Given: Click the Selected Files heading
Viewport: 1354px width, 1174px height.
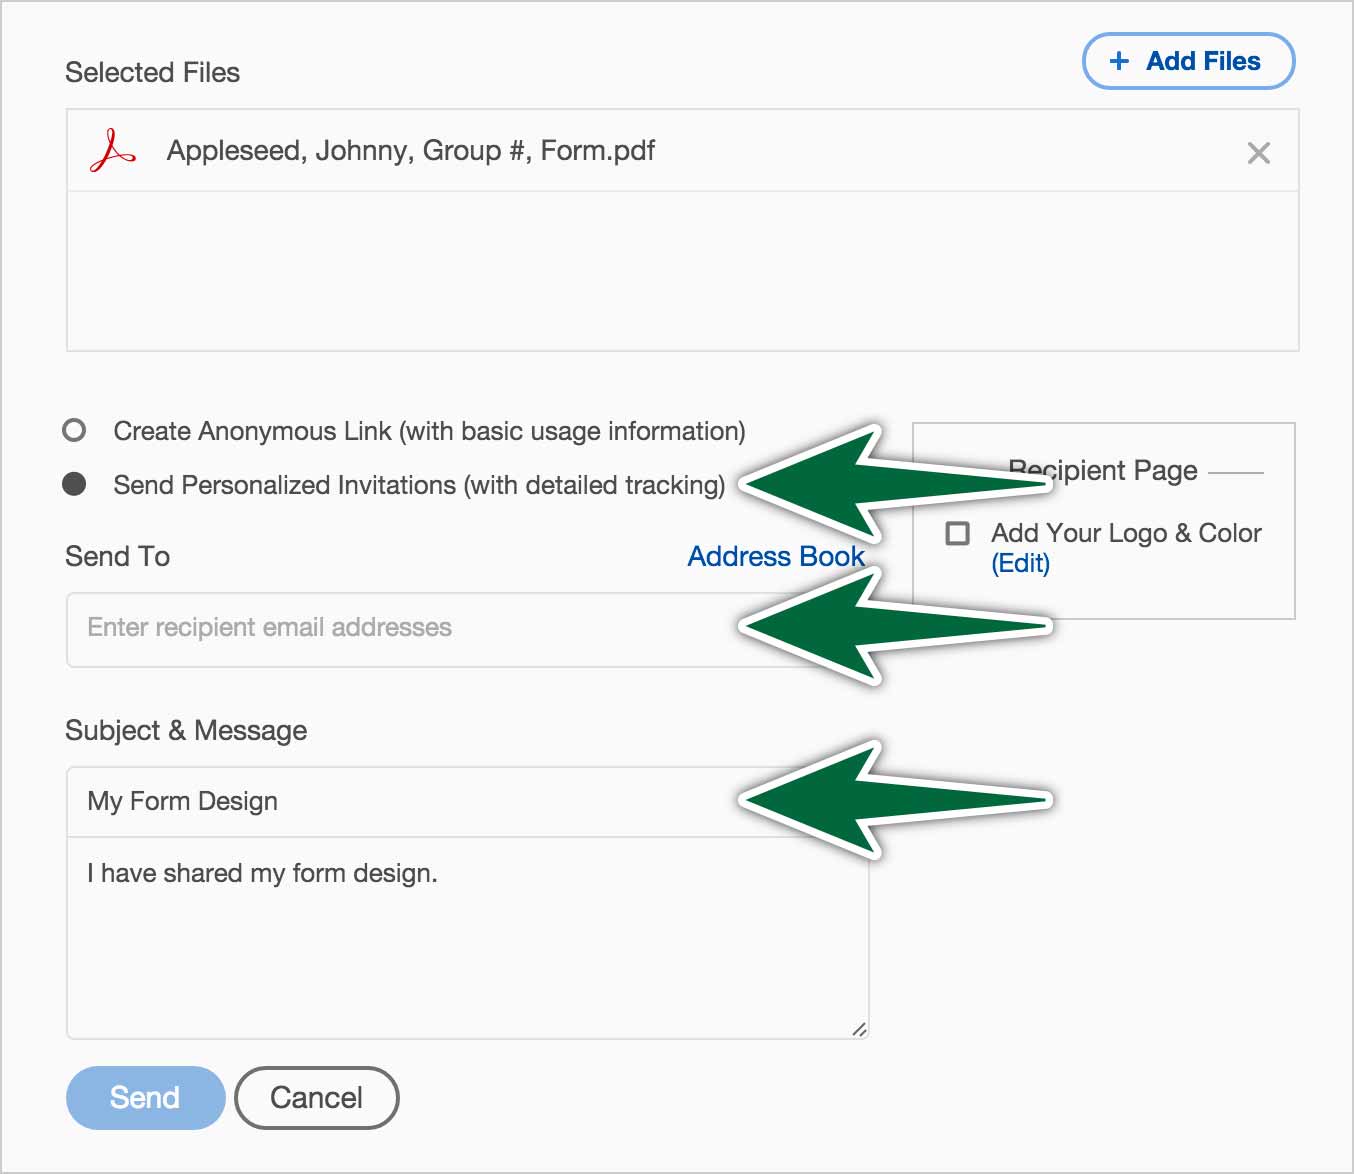Looking at the screenshot, I should click(x=153, y=73).
